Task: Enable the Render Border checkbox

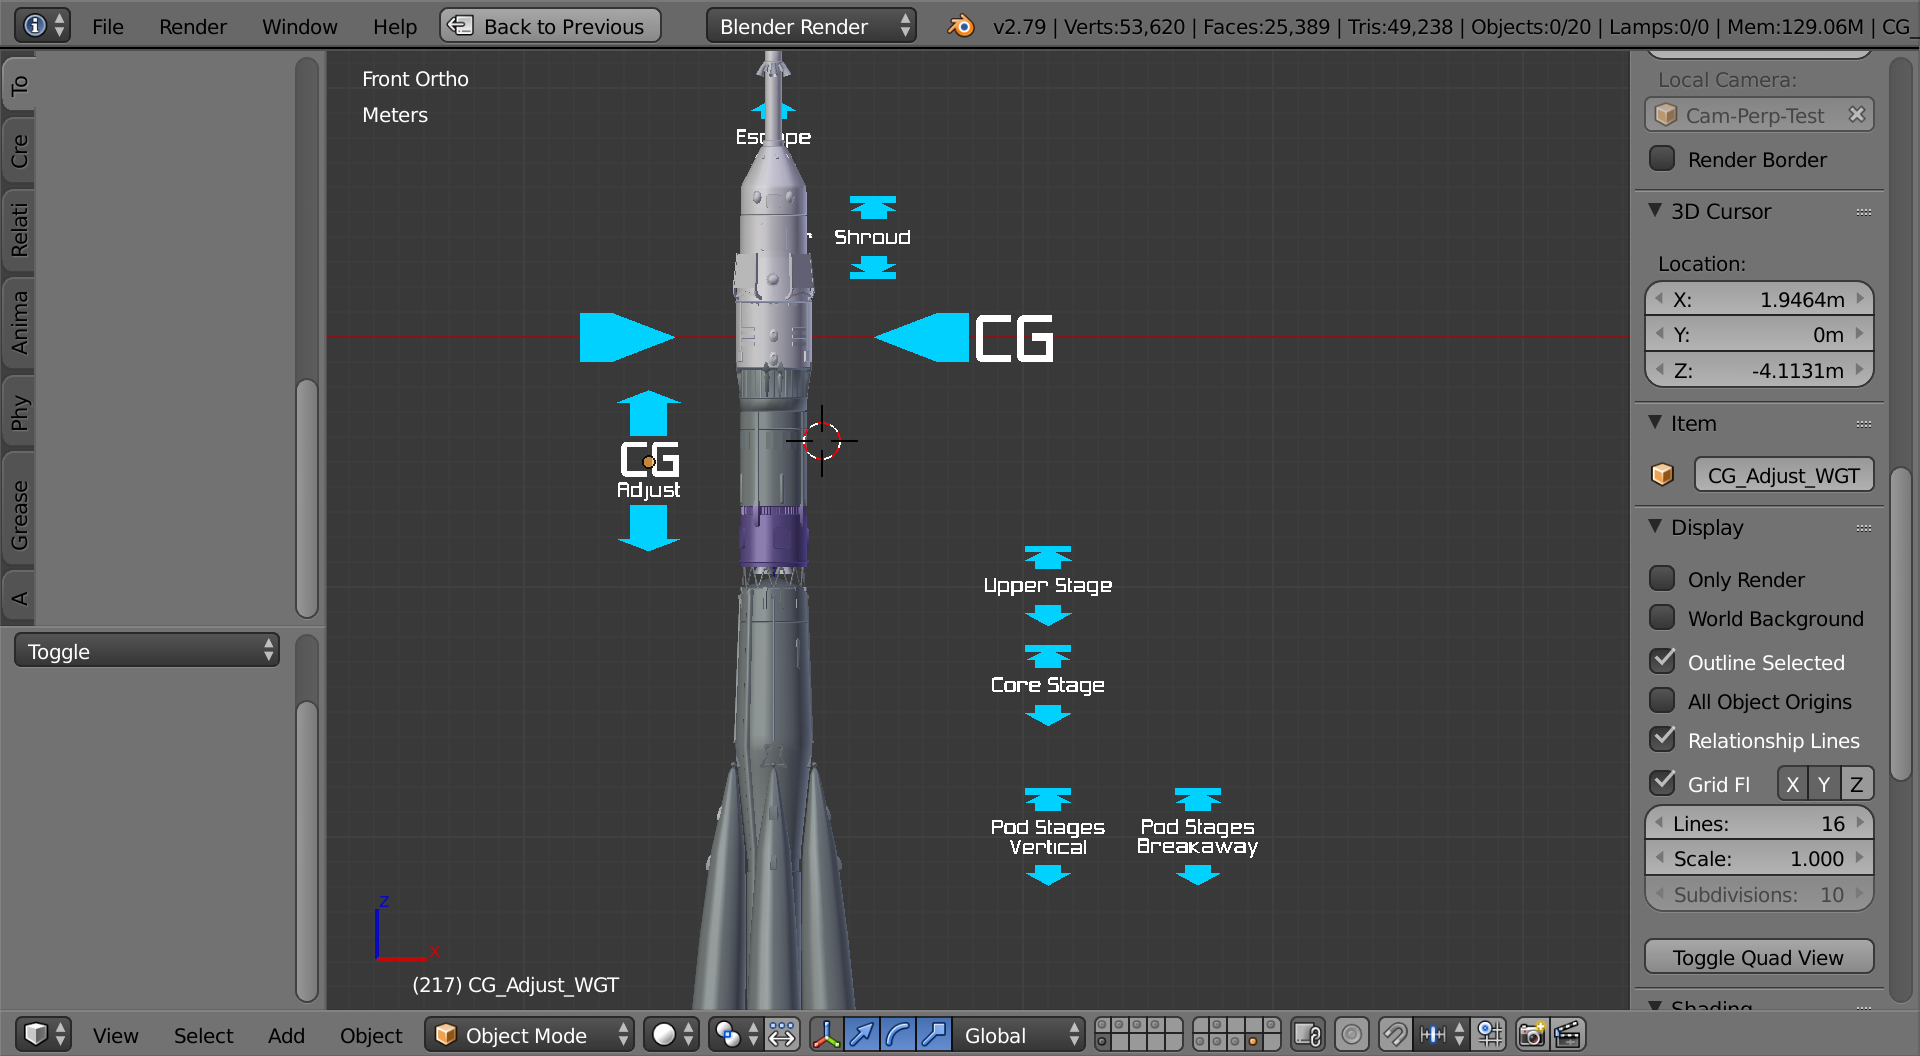Action: (1662, 159)
